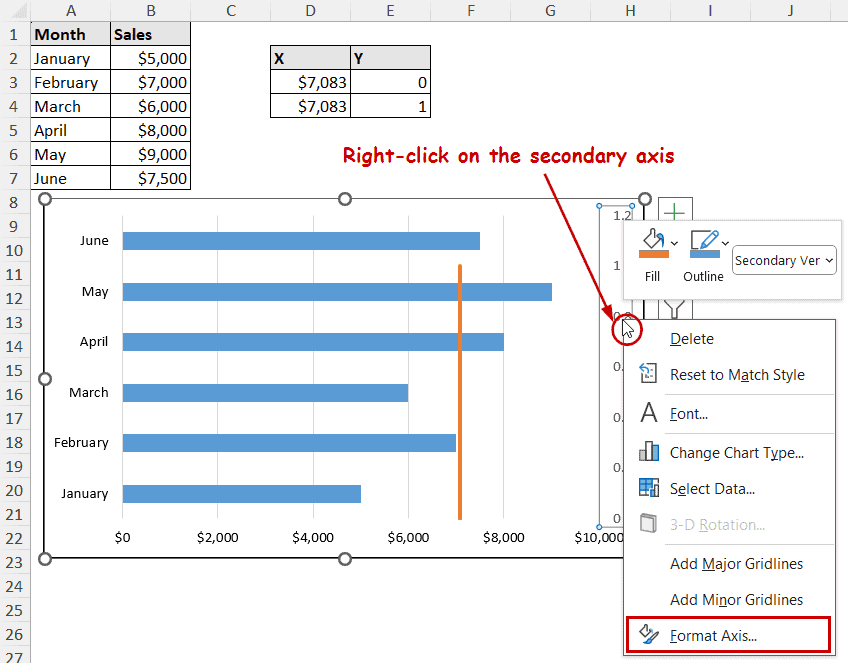Select the $7,500 sales cell
The image size is (848, 663).
[151, 178]
